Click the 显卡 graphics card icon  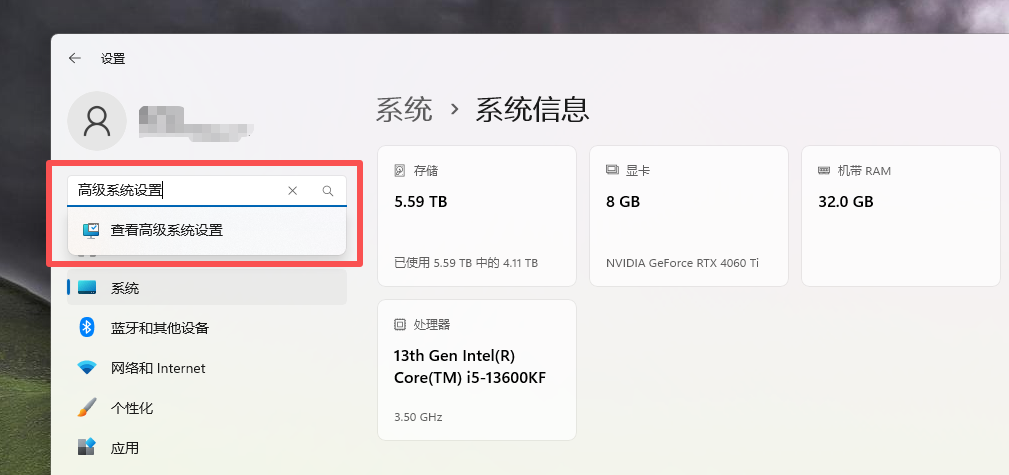point(612,171)
